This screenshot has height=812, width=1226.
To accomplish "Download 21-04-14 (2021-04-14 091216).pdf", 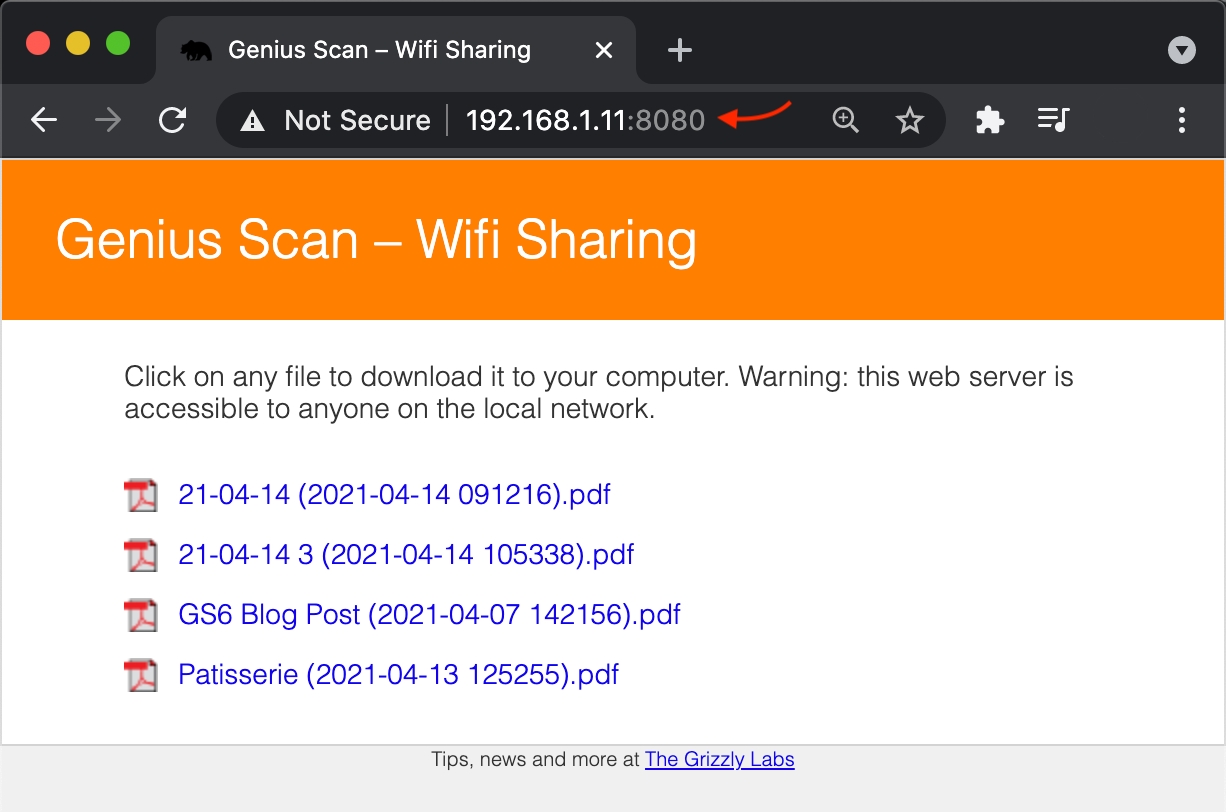I will (x=394, y=494).
